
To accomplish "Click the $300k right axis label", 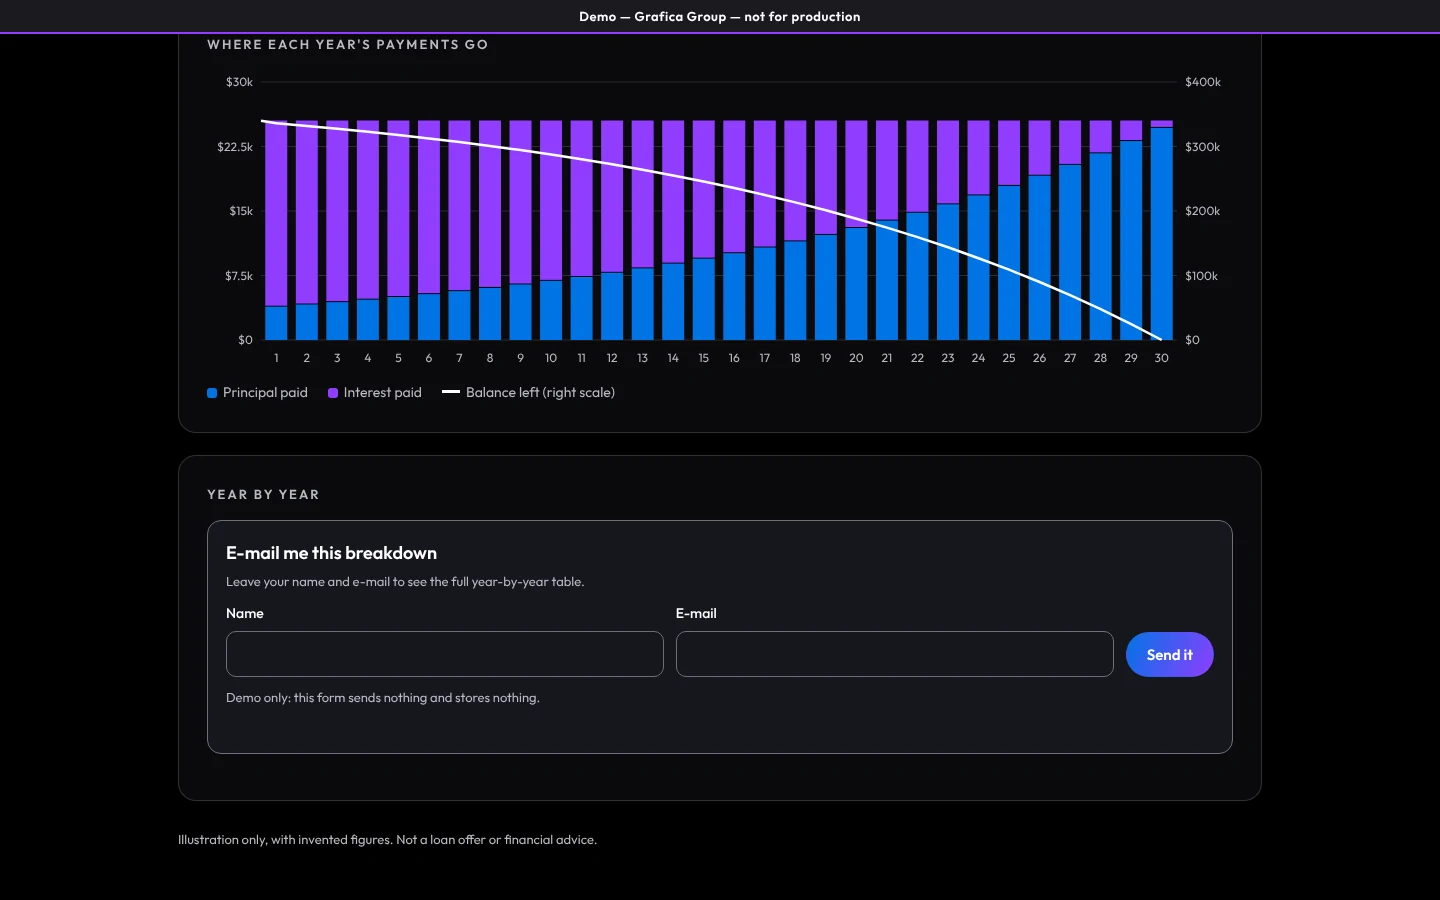I will tap(1203, 147).
